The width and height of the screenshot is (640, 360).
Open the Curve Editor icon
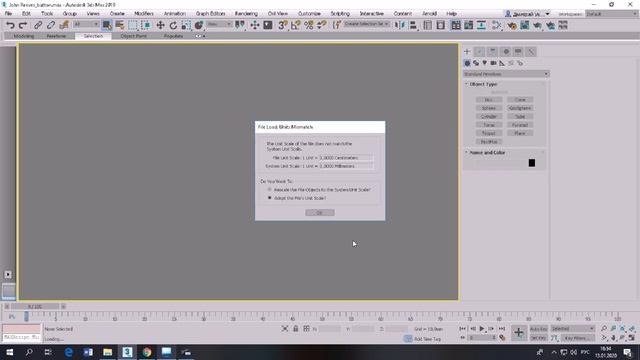coord(468,25)
